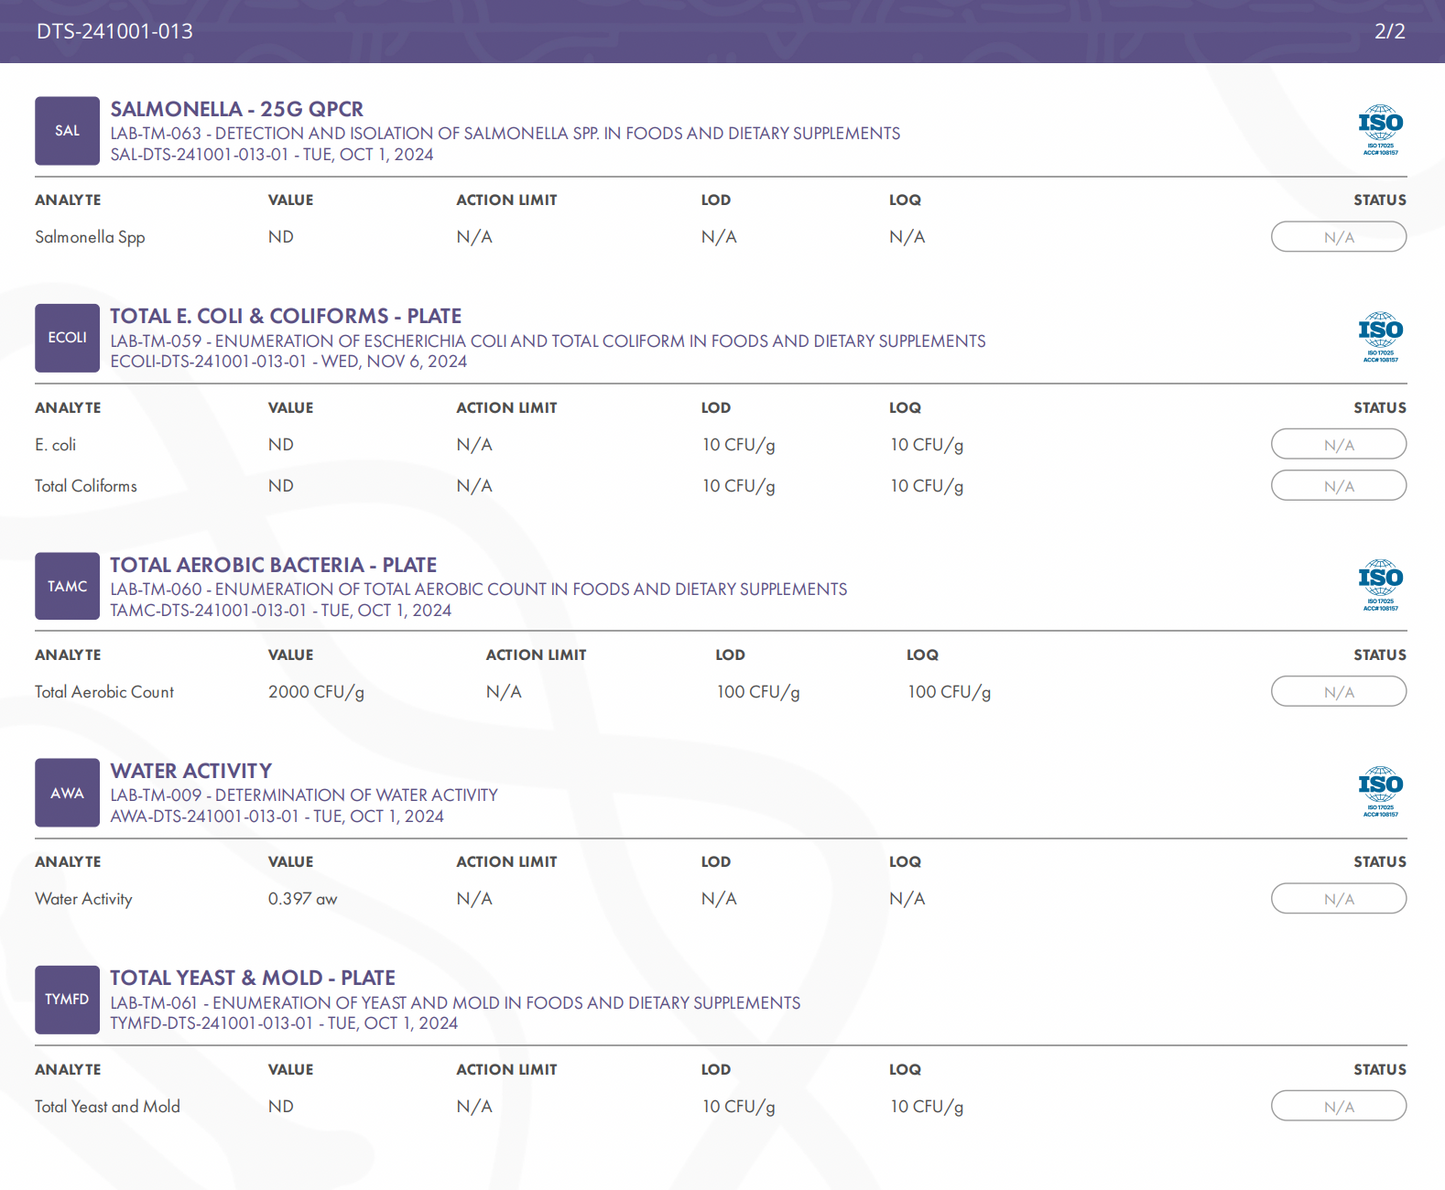The image size is (1445, 1190).
Task: Click ISO logo beside Total Aerobic Bacteria
Action: 1380,585
